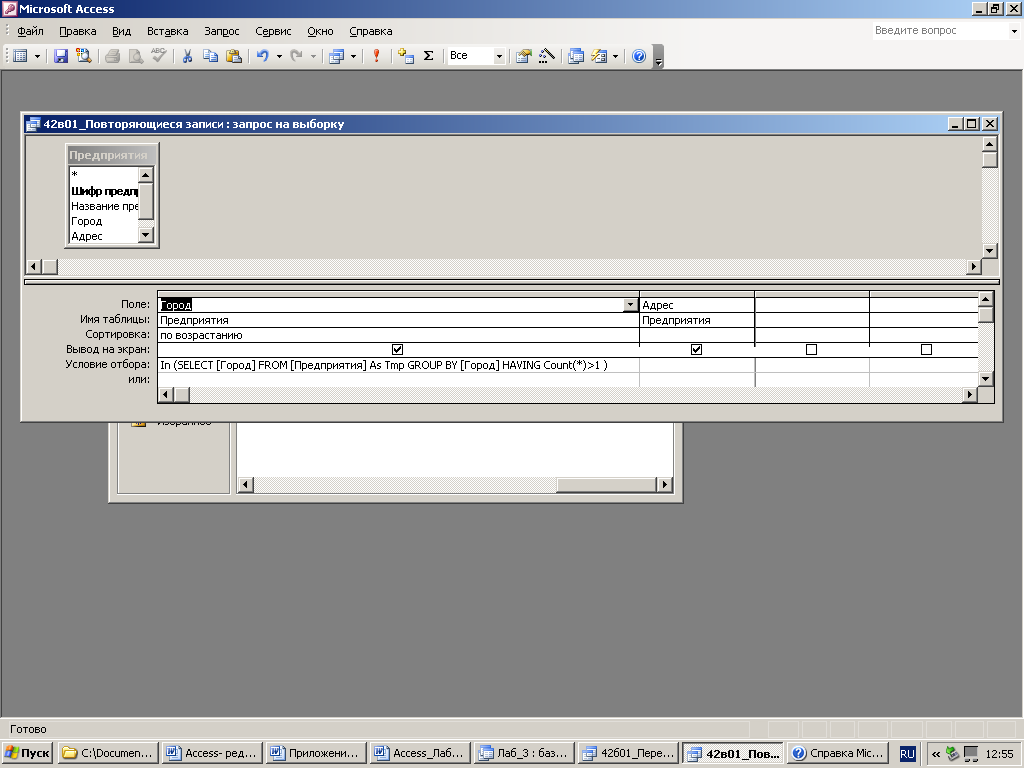The image size is (1024, 768).
Task: Open the Файл menu
Action: 30,31
